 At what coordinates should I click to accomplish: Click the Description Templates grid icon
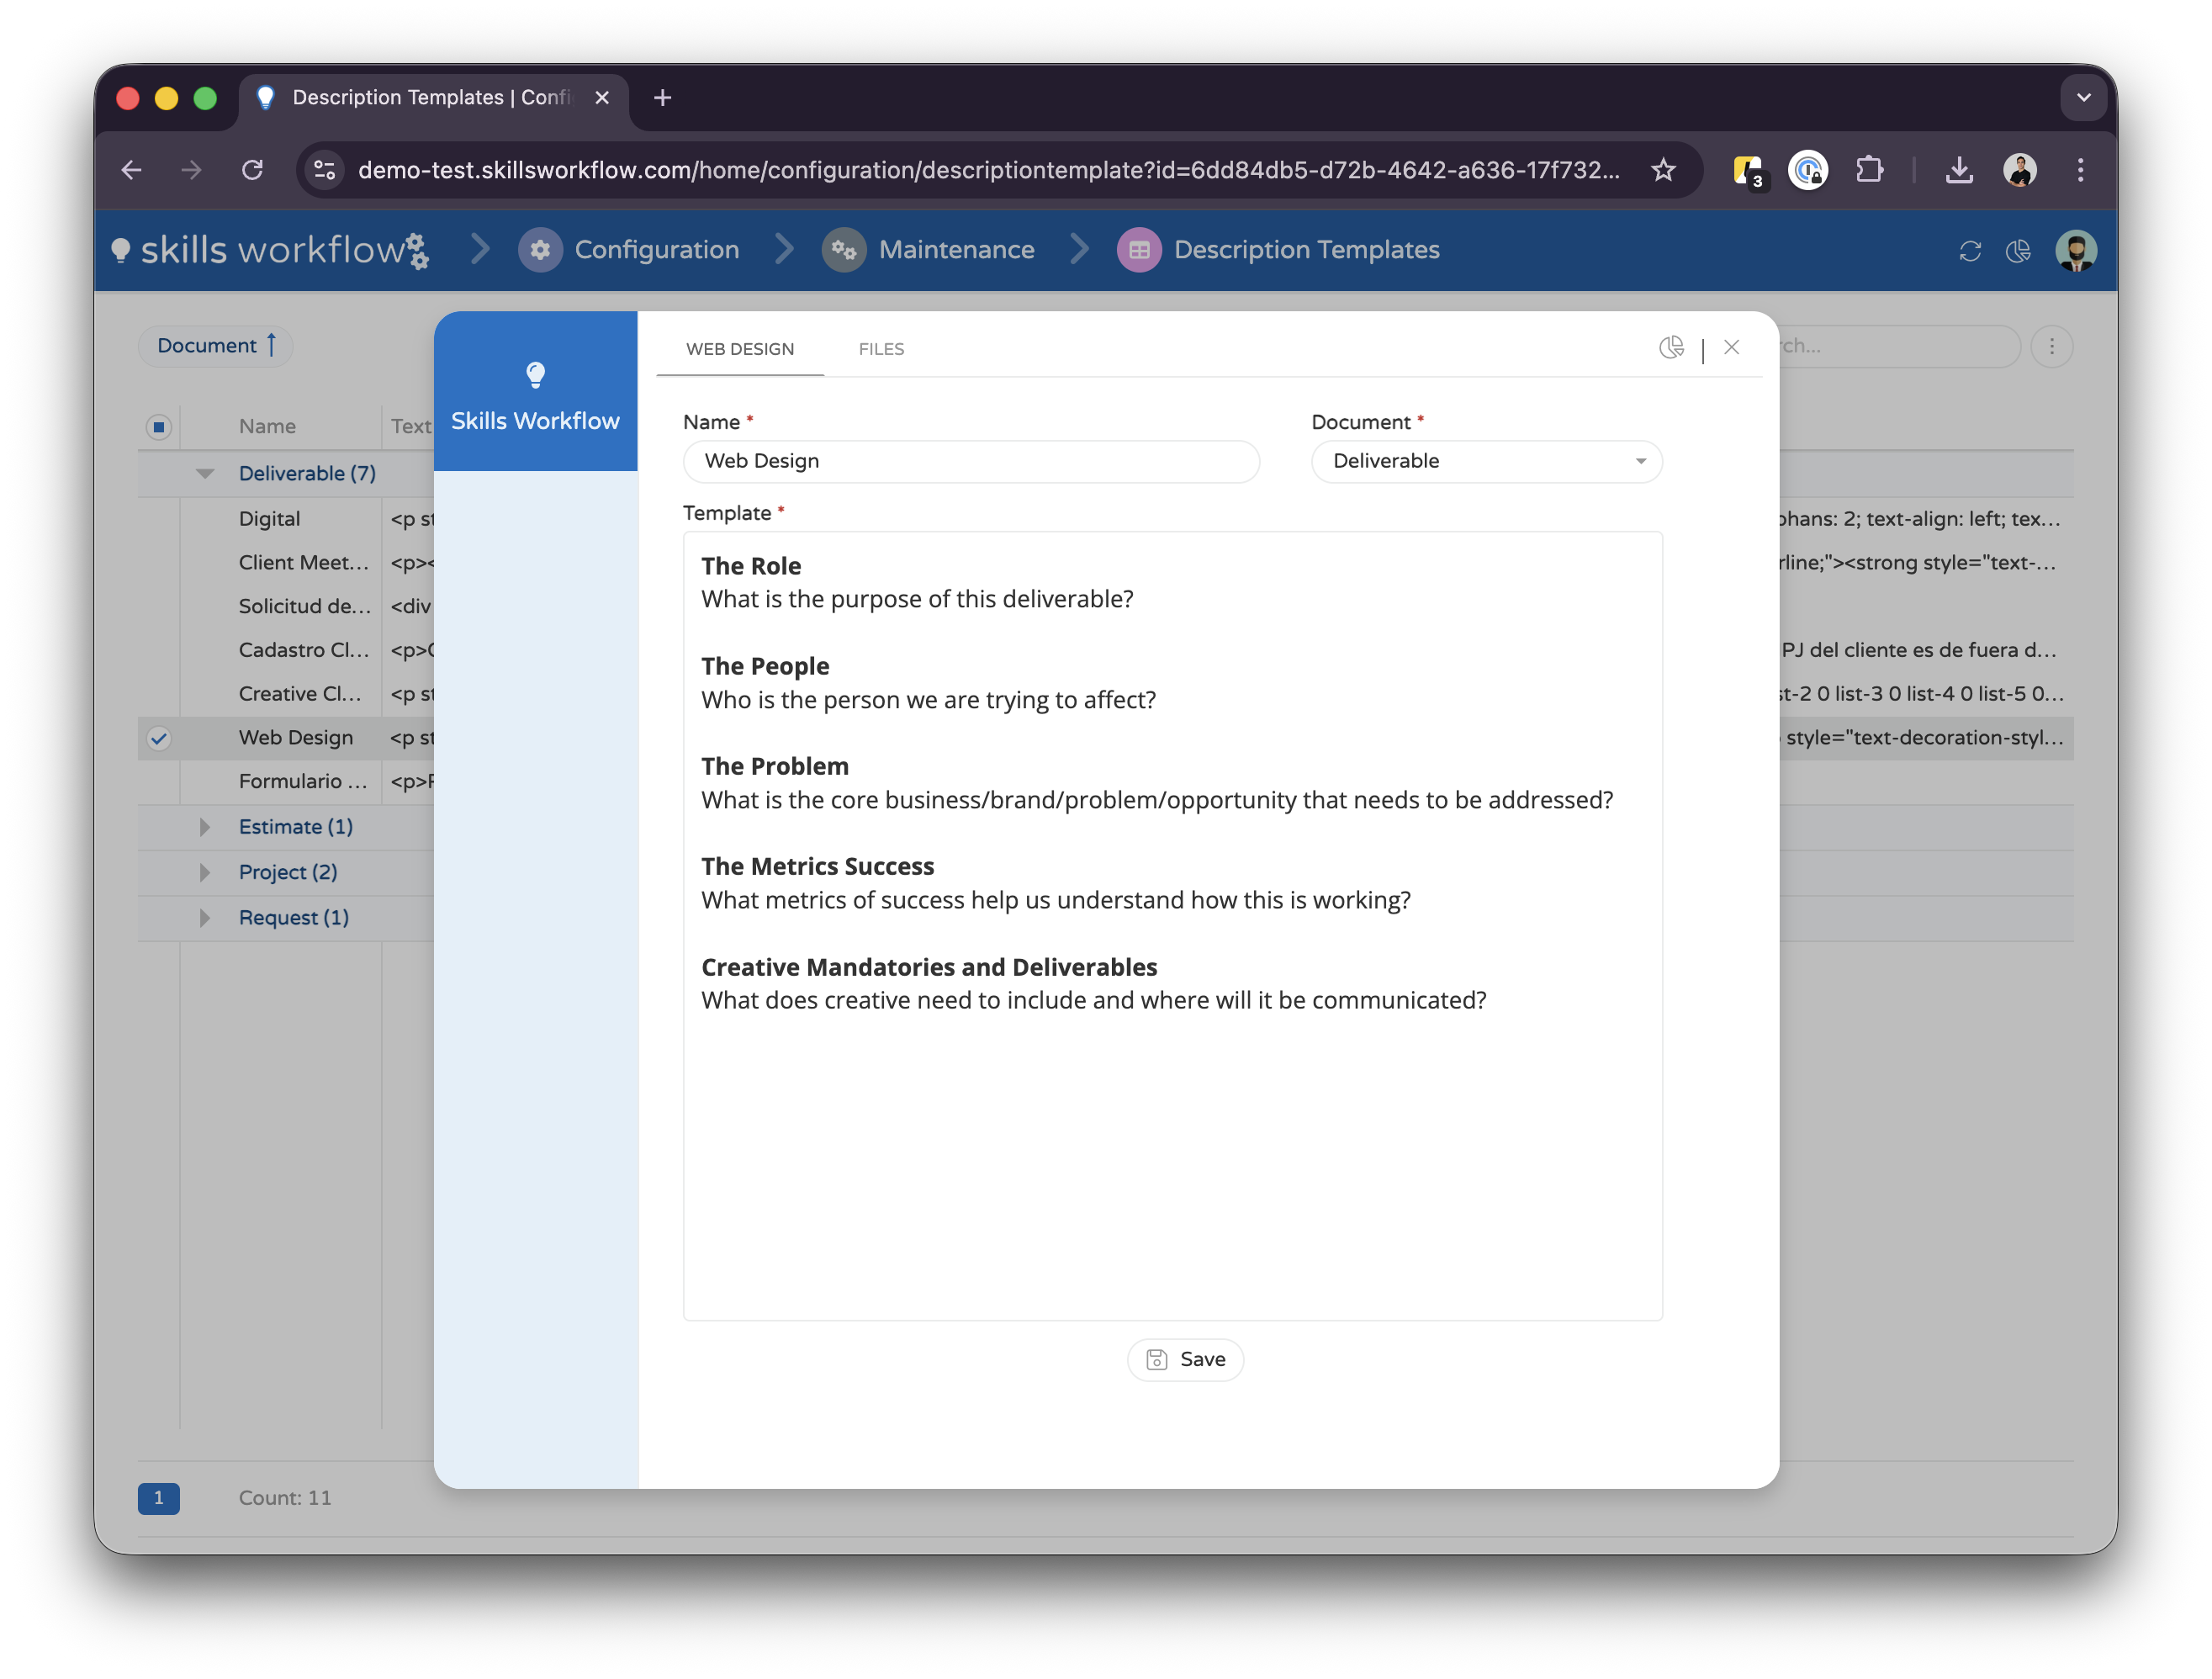[1138, 250]
